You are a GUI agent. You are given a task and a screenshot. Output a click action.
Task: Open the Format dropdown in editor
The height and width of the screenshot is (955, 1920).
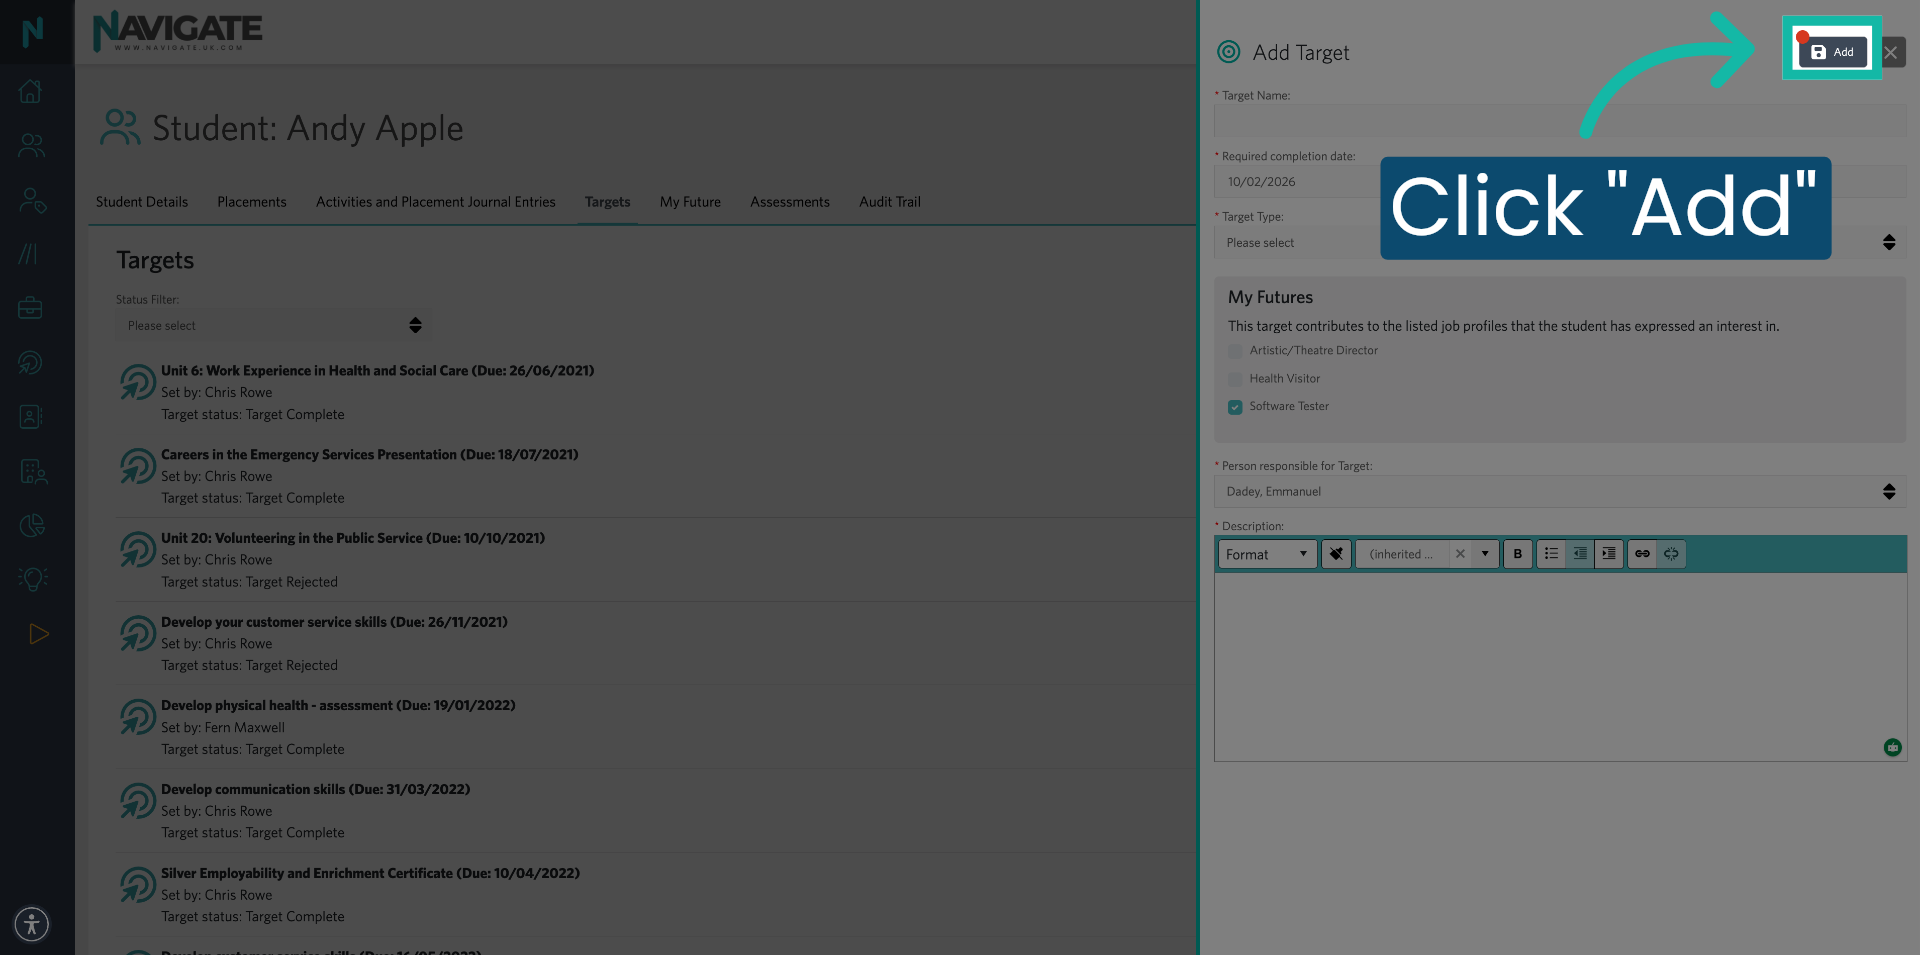click(x=1267, y=554)
